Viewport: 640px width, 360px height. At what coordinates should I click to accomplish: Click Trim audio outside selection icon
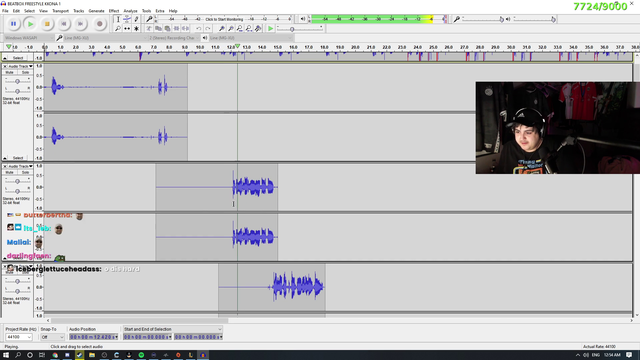pyautogui.click(x=176, y=29)
